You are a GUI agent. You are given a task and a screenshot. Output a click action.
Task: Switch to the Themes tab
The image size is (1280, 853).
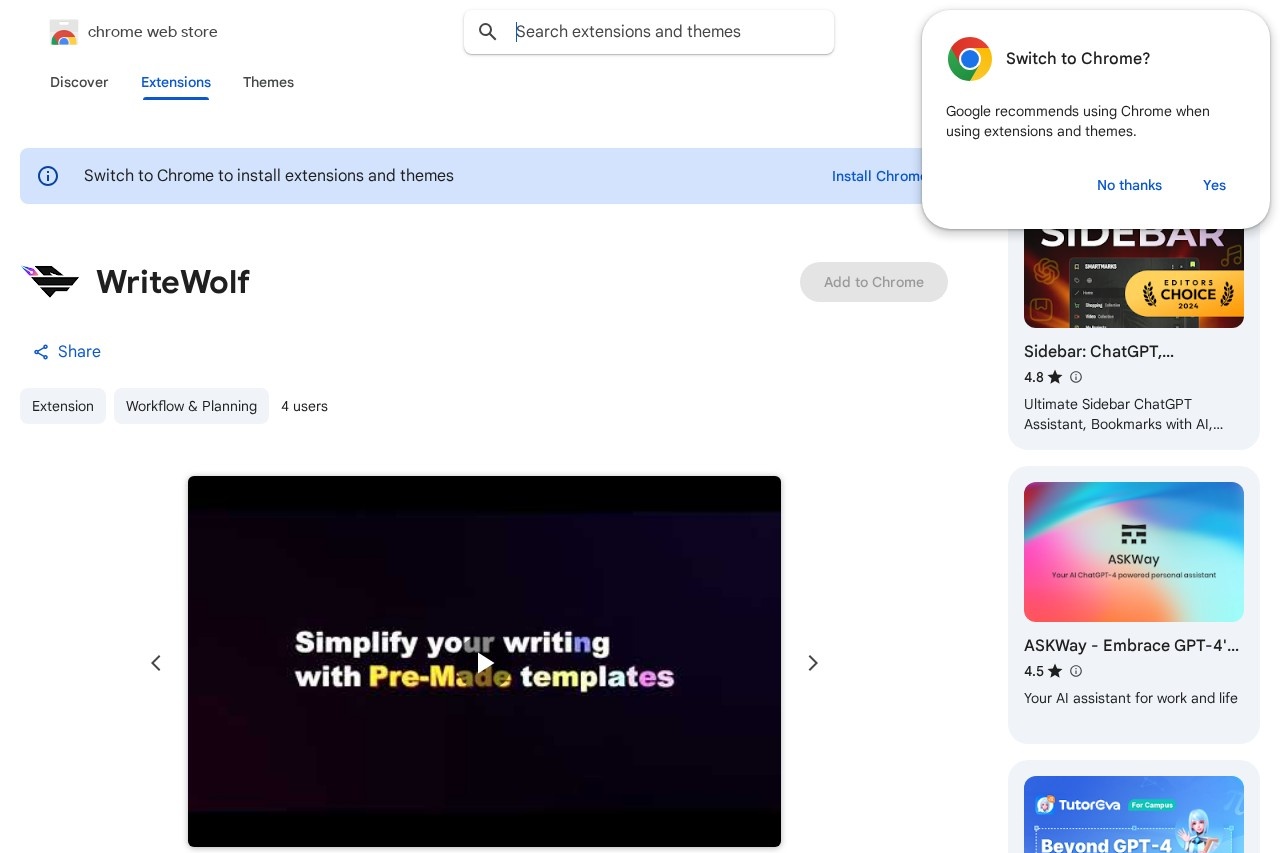click(268, 83)
